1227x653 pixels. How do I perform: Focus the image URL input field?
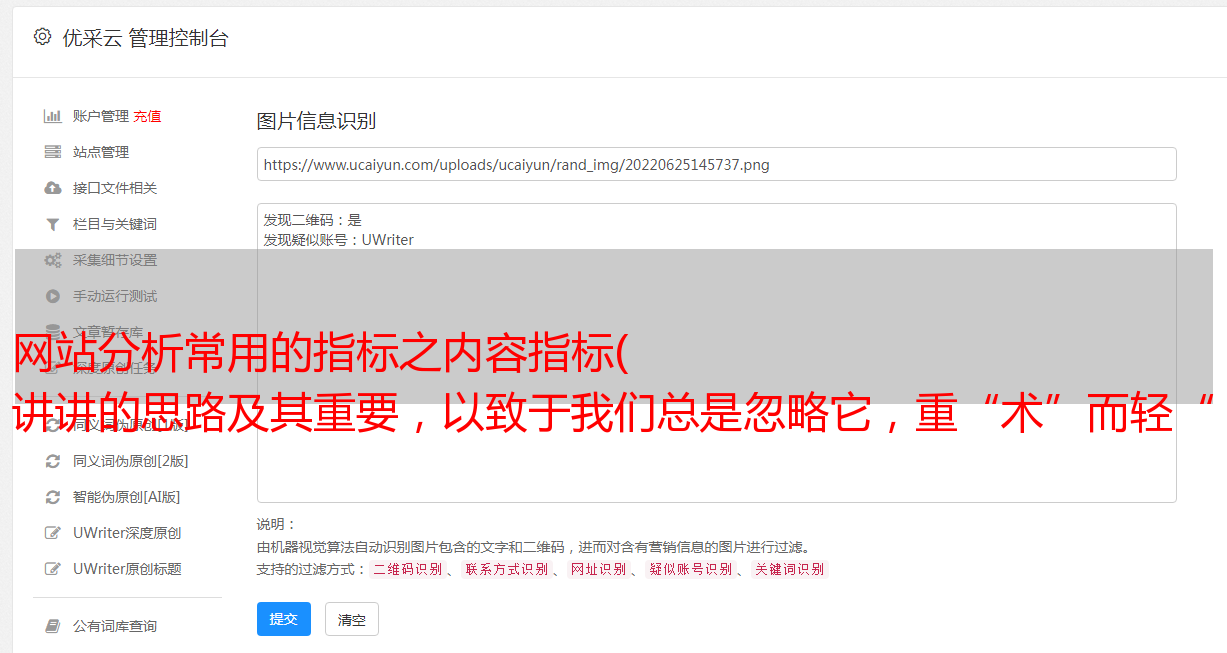[716, 164]
